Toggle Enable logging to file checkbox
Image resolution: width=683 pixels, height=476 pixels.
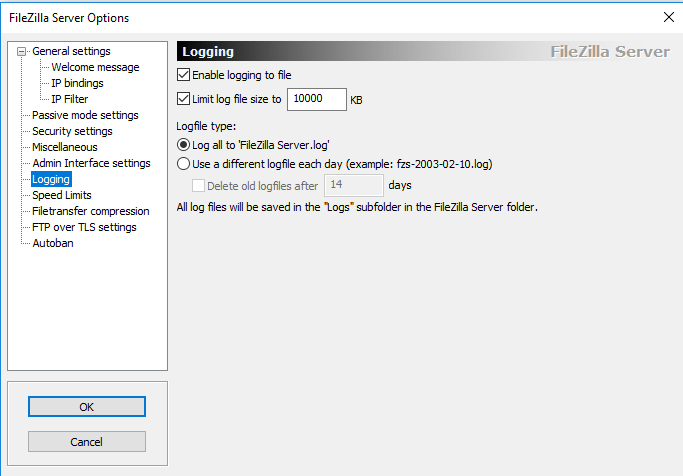coord(183,75)
